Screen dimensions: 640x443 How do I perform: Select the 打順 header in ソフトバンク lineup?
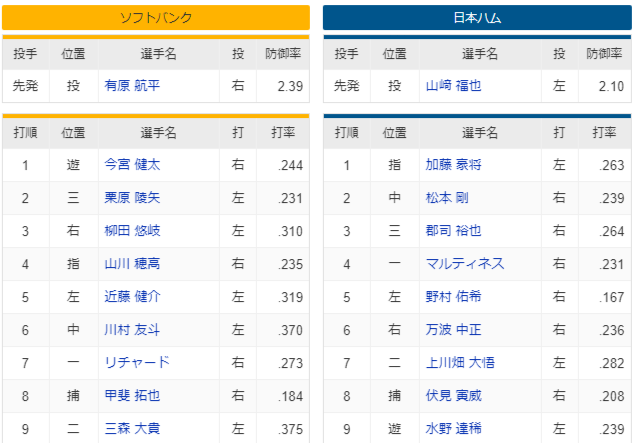25,133
